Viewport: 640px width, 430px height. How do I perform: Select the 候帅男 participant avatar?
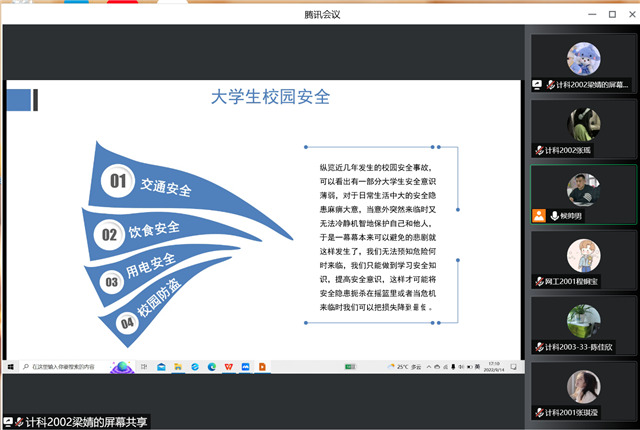point(584,190)
